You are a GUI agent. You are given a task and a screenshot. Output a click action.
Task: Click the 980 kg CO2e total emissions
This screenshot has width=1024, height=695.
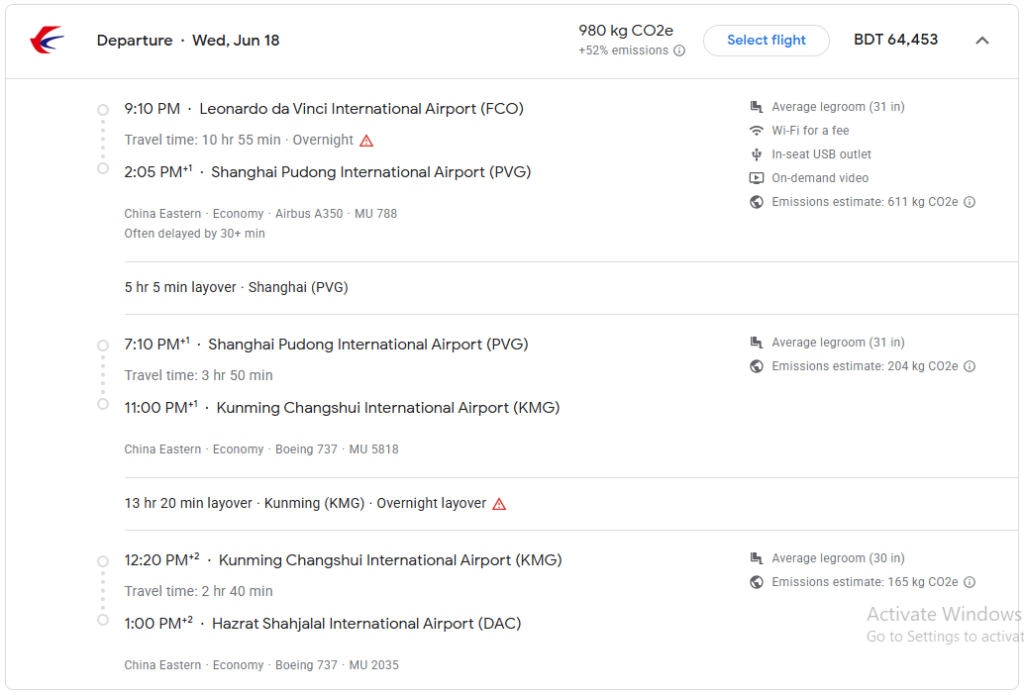coord(626,31)
